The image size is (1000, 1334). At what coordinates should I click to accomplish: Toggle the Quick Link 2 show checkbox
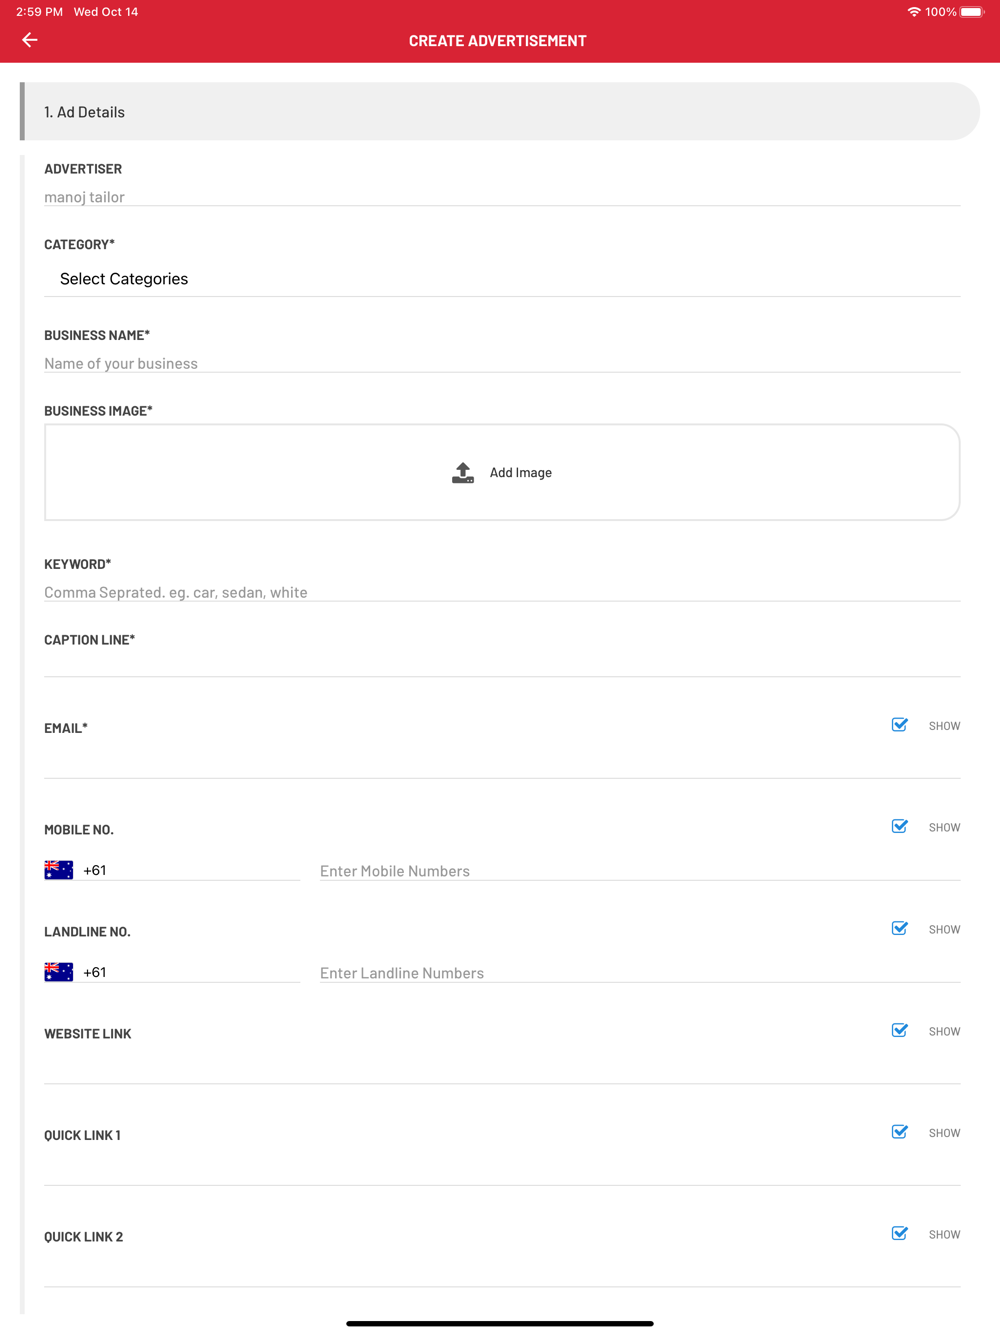[x=900, y=1233]
